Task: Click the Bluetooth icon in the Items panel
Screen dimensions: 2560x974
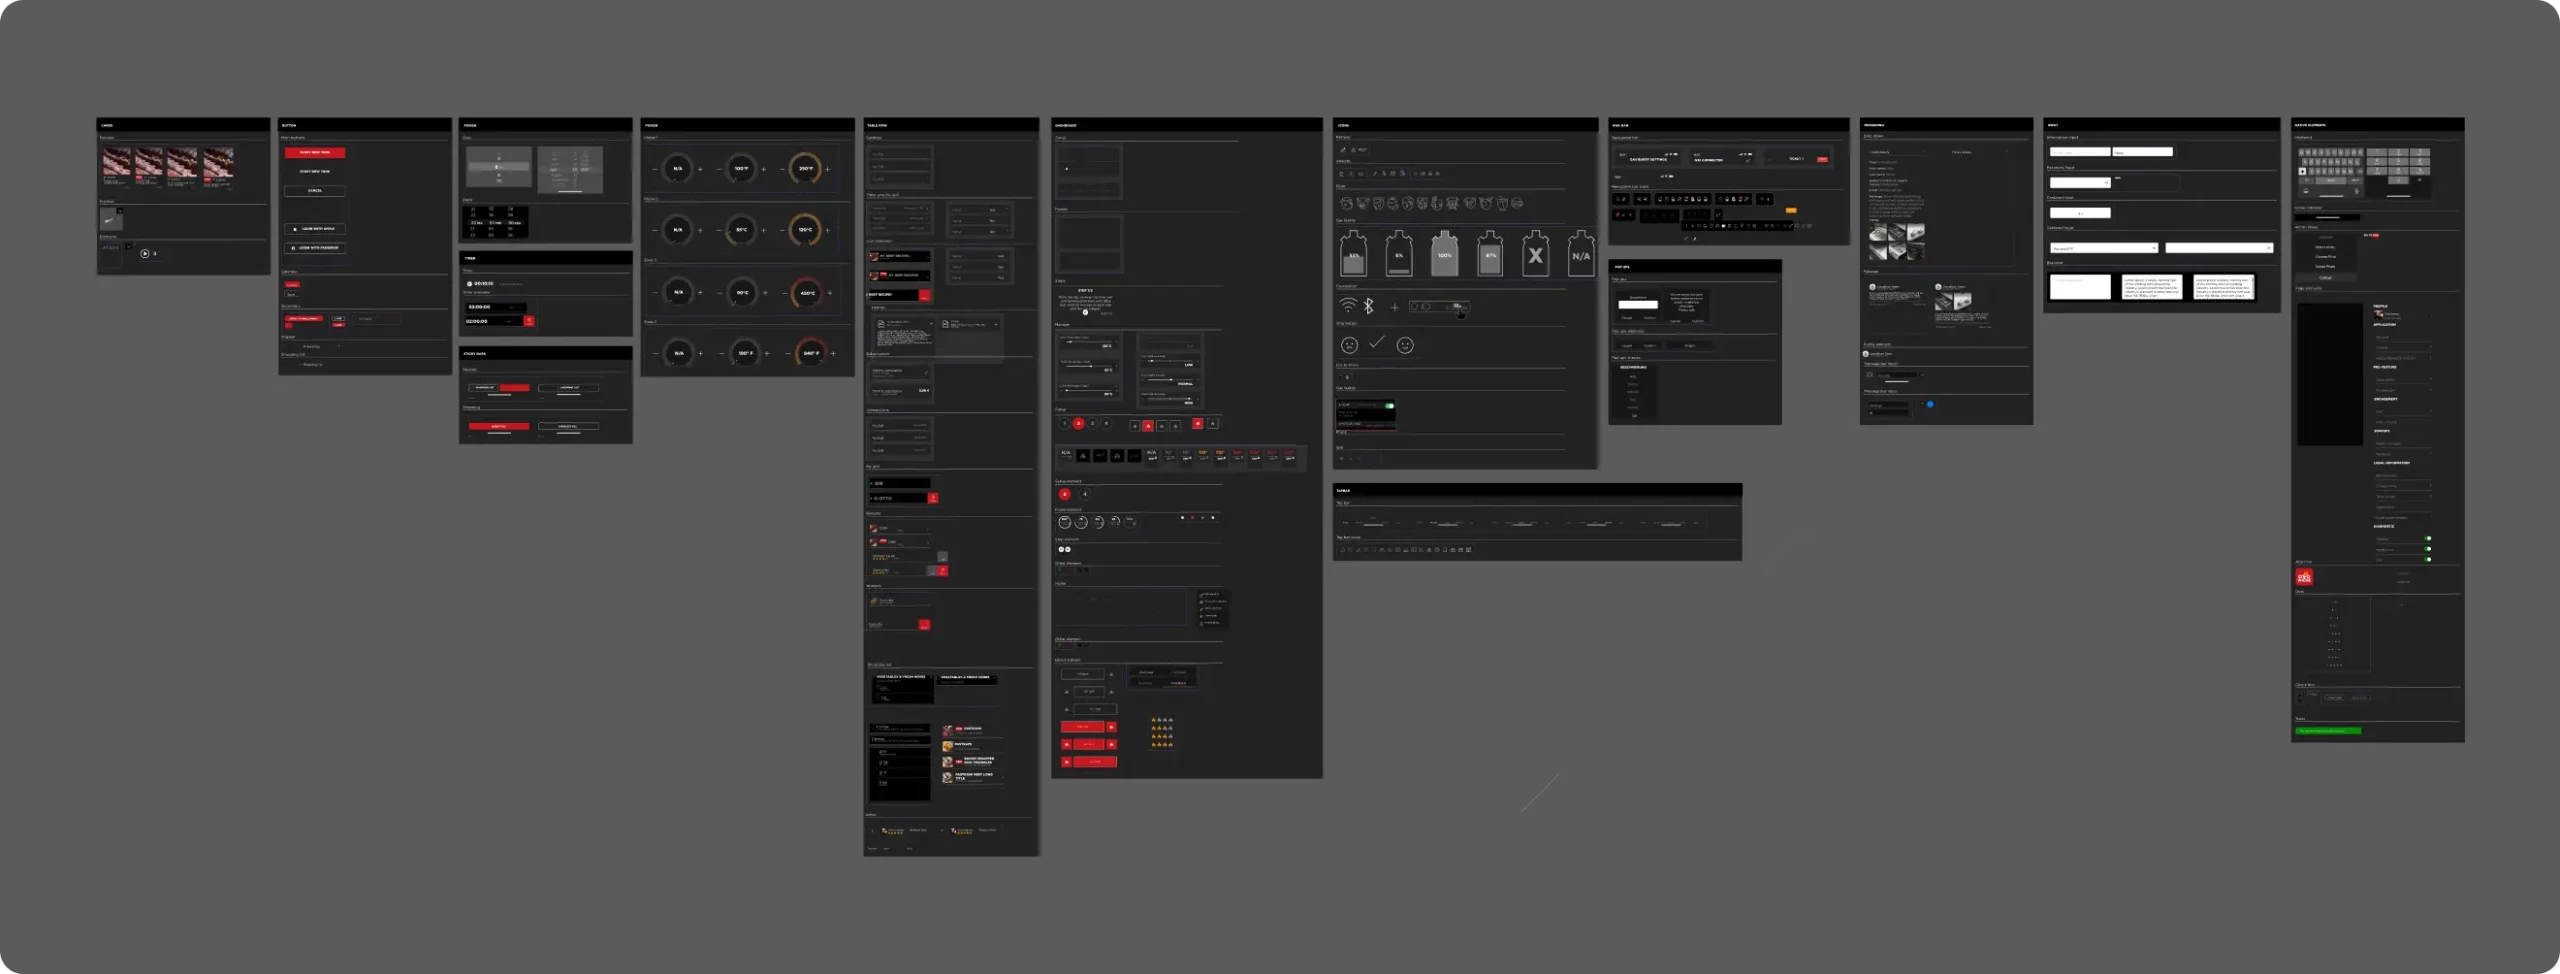Action: coord(1368,304)
